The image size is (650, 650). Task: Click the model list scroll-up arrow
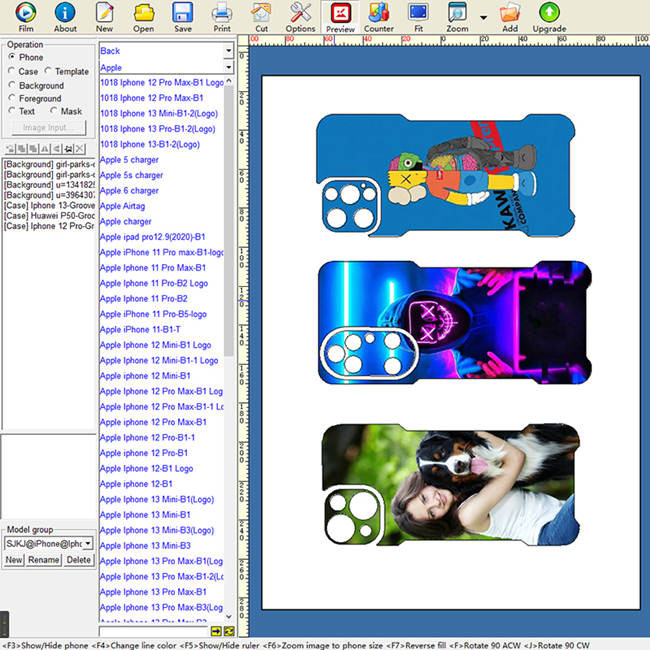pos(229,82)
